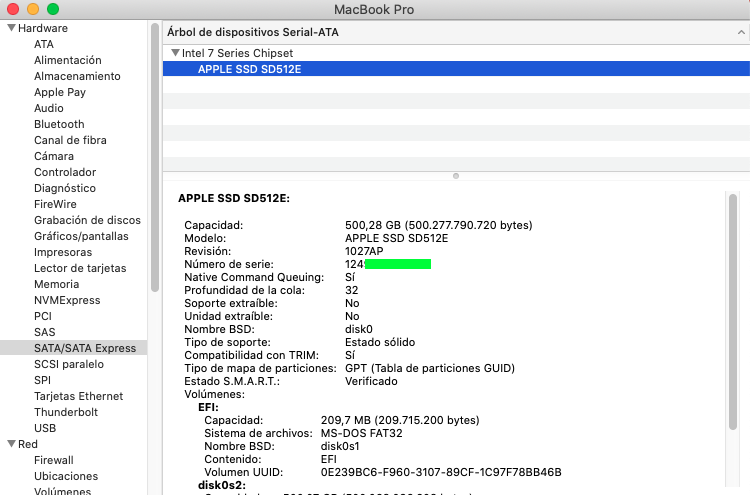Click the 209,7 MB EFI capacity value
750x495 pixels.
tap(400, 420)
